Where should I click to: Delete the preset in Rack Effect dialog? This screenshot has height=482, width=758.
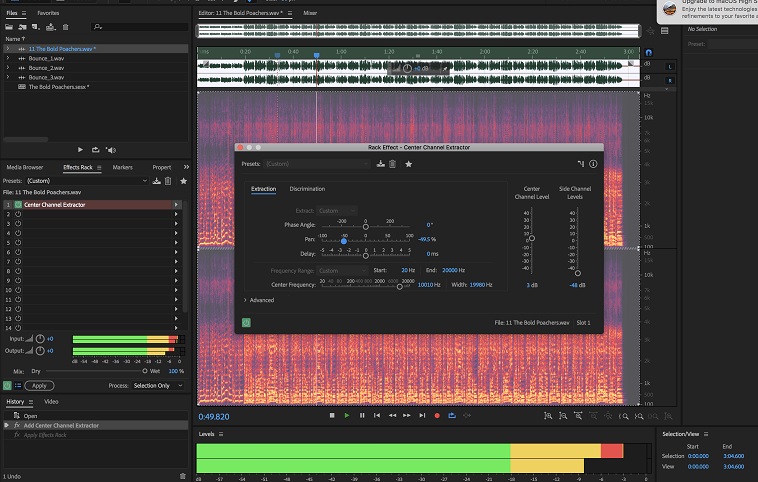point(392,164)
